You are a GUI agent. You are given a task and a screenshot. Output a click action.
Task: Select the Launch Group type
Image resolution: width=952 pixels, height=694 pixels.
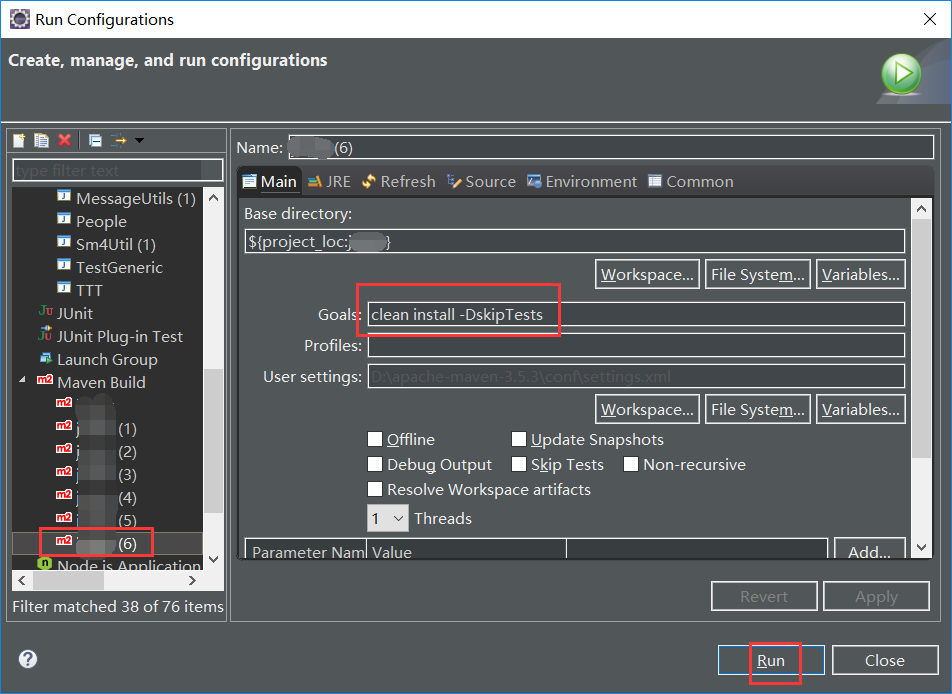tap(98, 359)
